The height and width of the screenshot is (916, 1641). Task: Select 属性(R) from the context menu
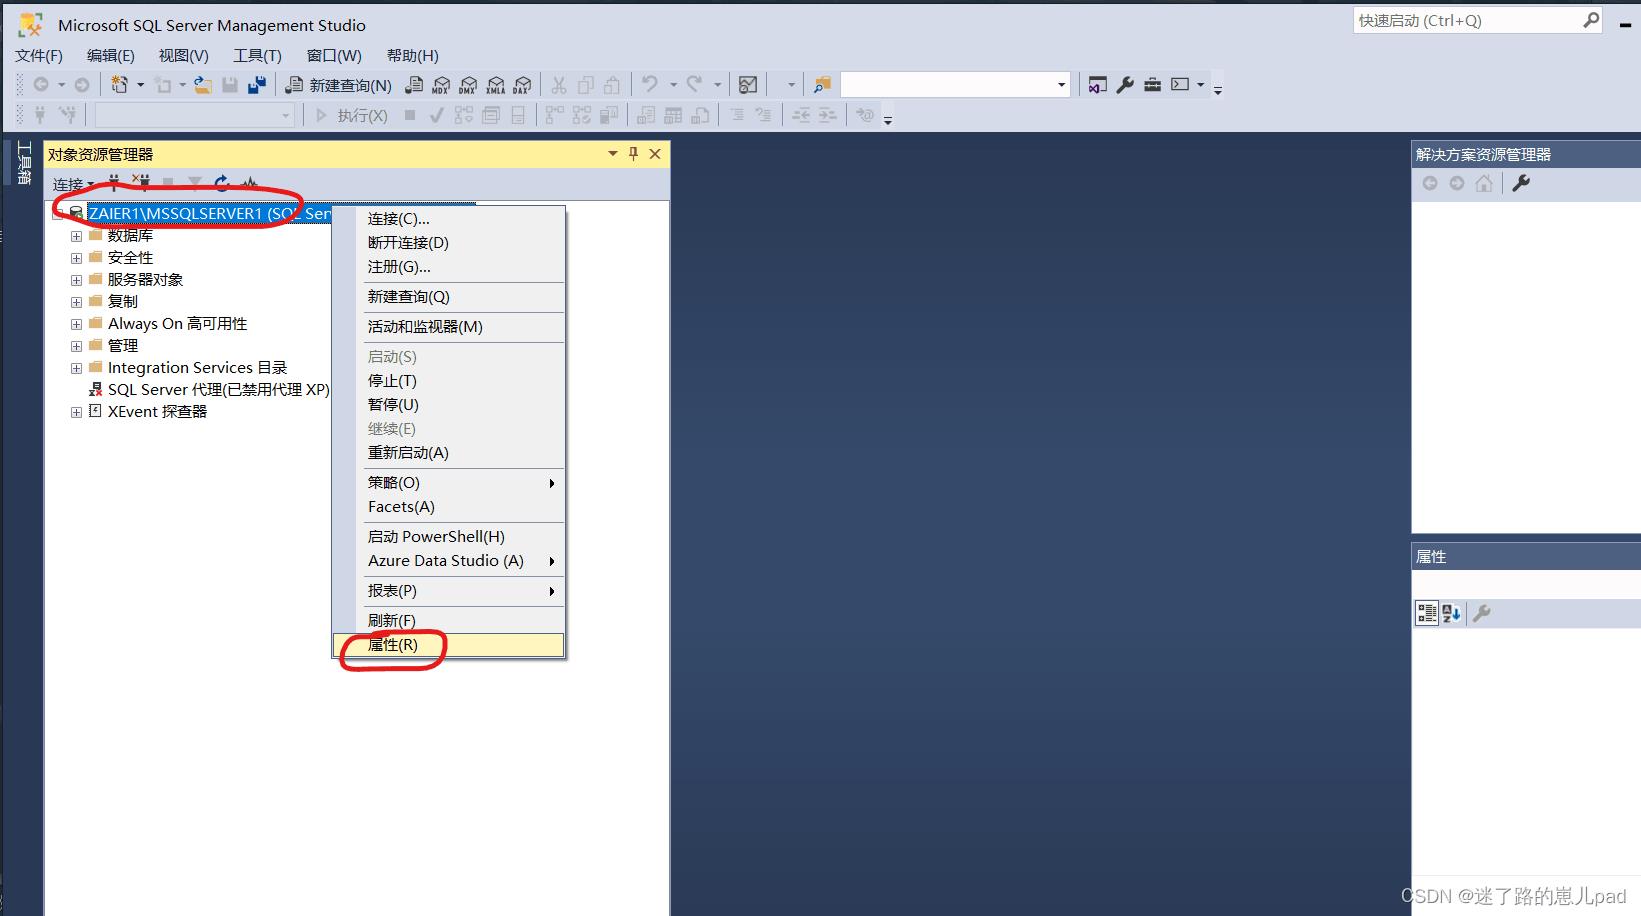point(393,645)
